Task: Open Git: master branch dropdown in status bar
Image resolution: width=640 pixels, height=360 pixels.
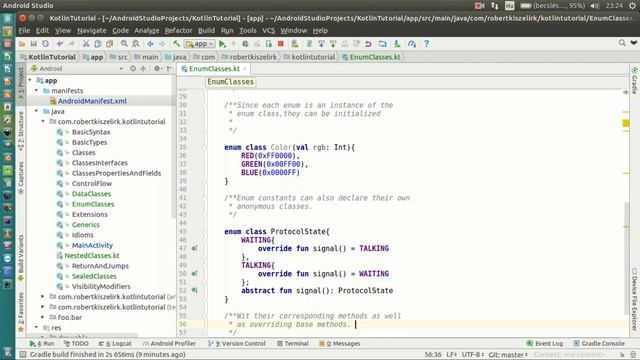Action: point(508,355)
